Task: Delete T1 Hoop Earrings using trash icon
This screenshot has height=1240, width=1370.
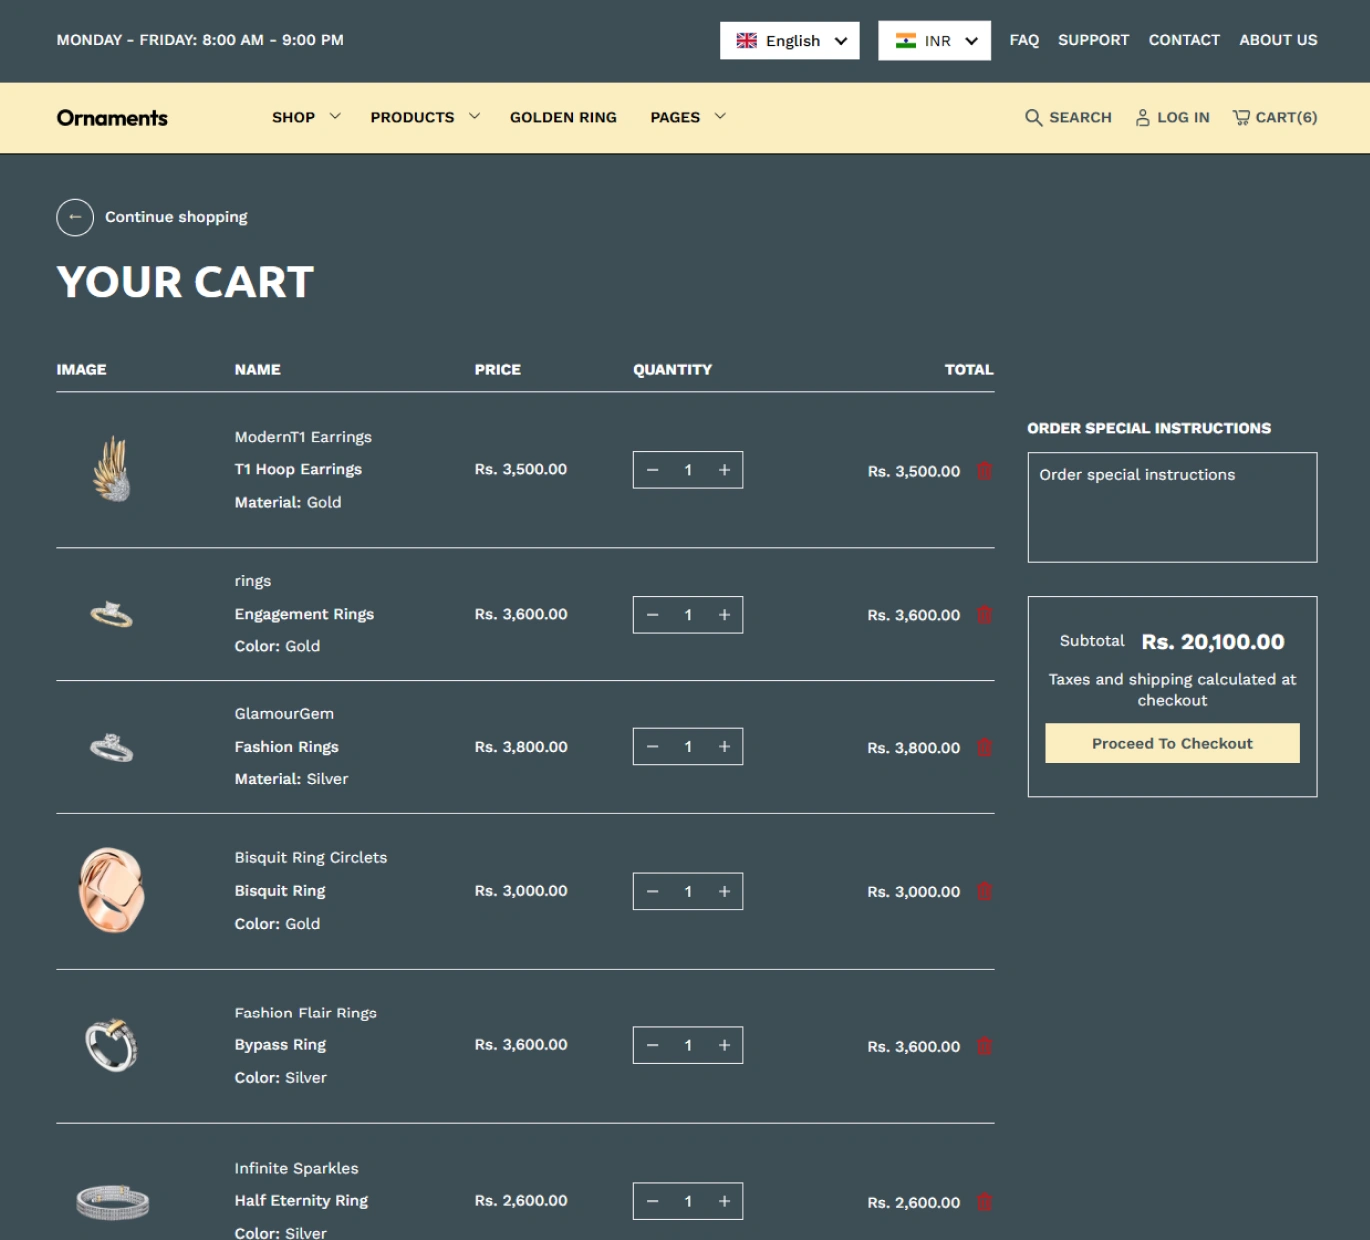Action: click(x=984, y=471)
